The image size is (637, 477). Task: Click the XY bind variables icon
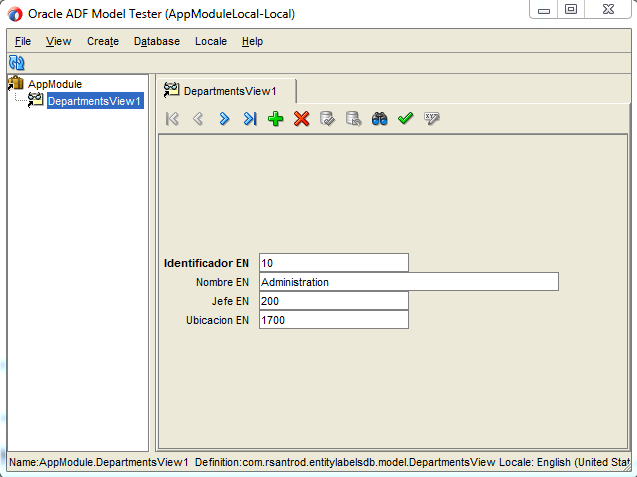[x=431, y=119]
